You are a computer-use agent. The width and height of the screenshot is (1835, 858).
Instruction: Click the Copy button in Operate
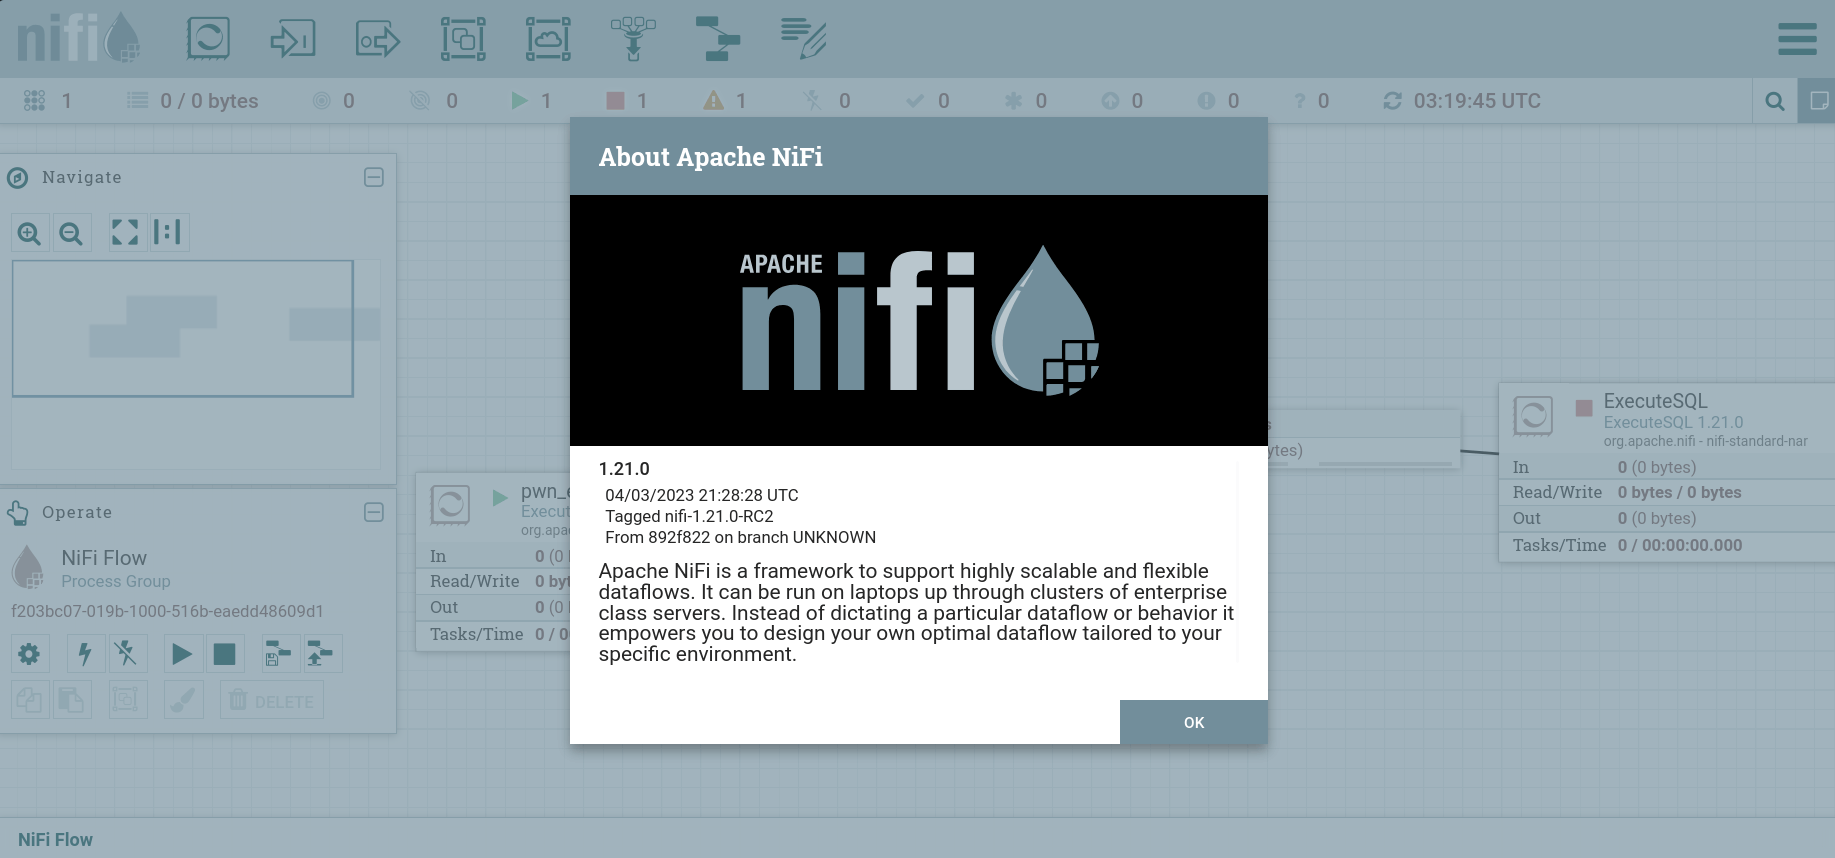pyautogui.click(x=30, y=700)
